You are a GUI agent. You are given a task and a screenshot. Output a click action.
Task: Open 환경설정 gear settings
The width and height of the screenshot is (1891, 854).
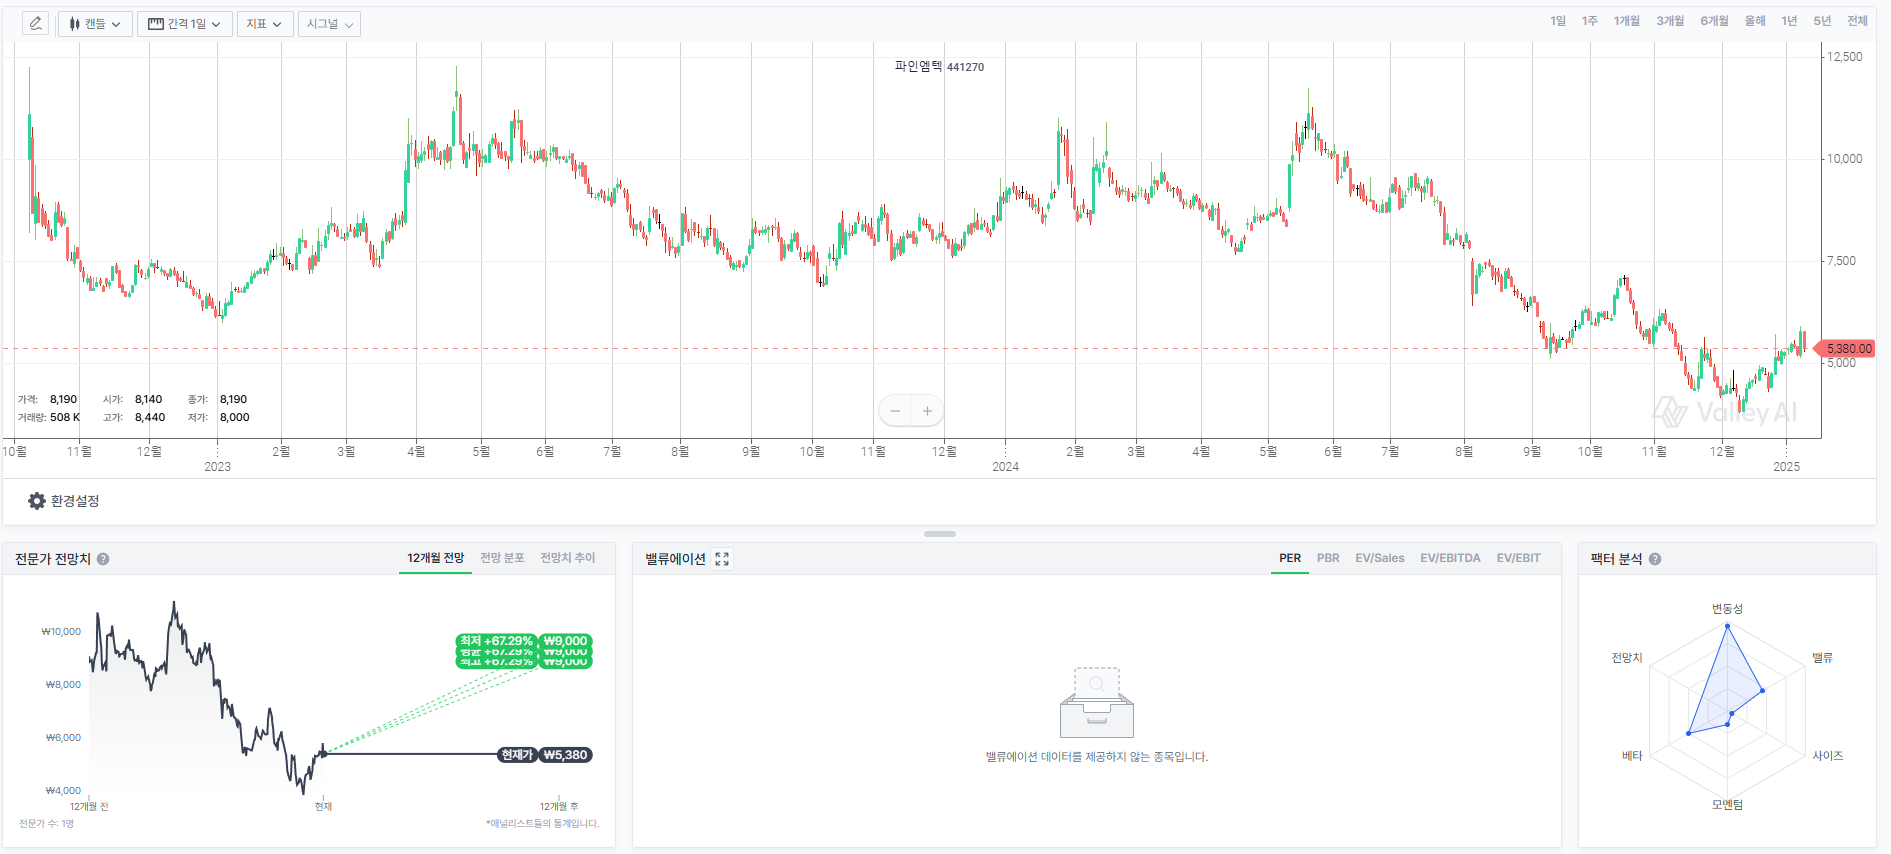click(x=64, y=501)
